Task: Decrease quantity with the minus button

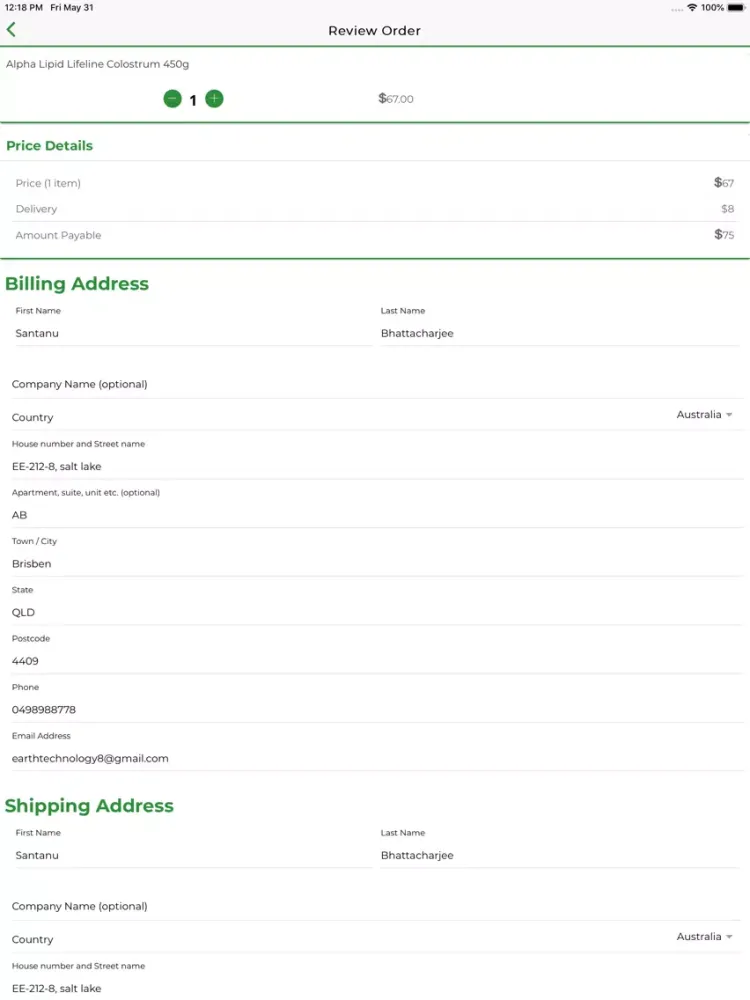Action: pos(172,99)
